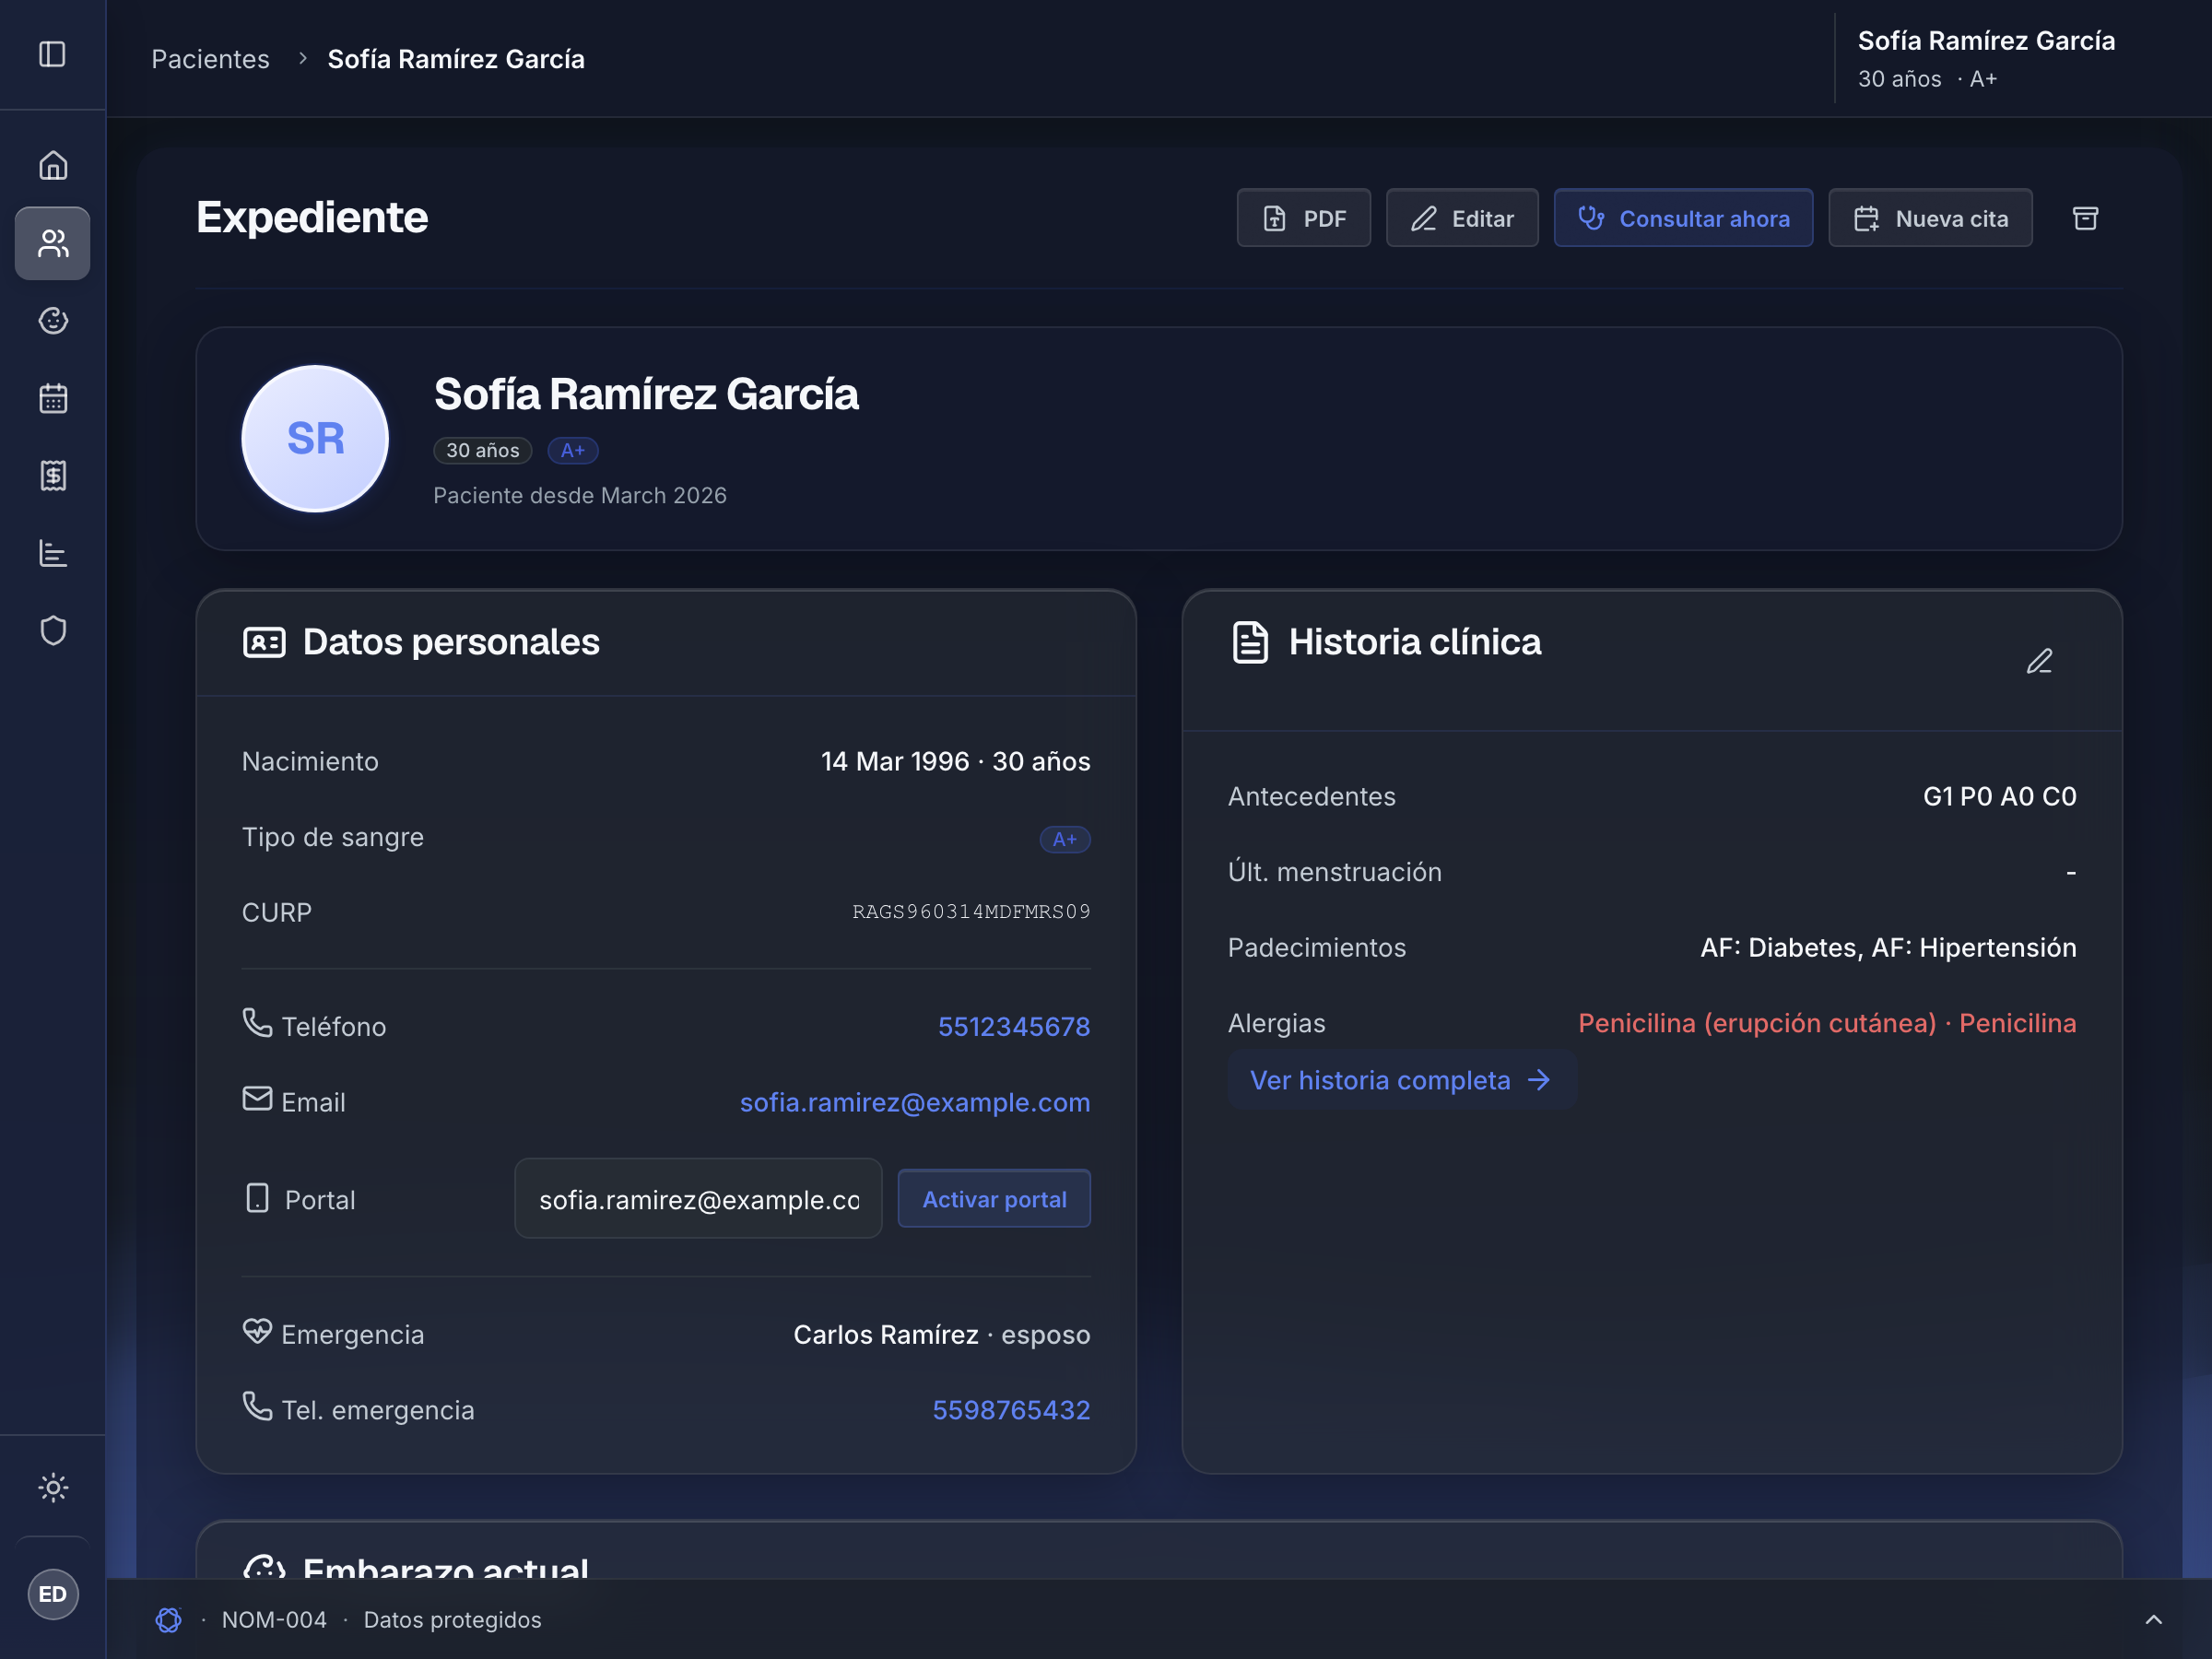Open the billing receipt icon in sidebar
Image resolution: width=2212 pixels, height=1659 pixels.
(53, 475)
